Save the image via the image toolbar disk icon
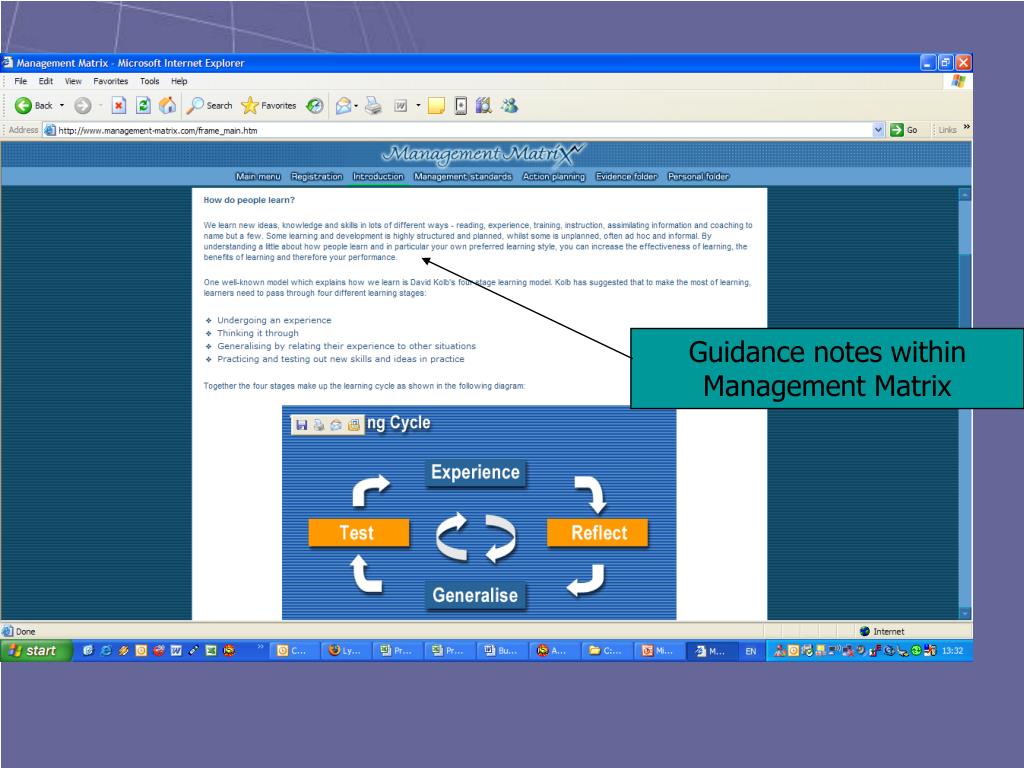This screenshot has height=768, width=1024. (302, 425)
